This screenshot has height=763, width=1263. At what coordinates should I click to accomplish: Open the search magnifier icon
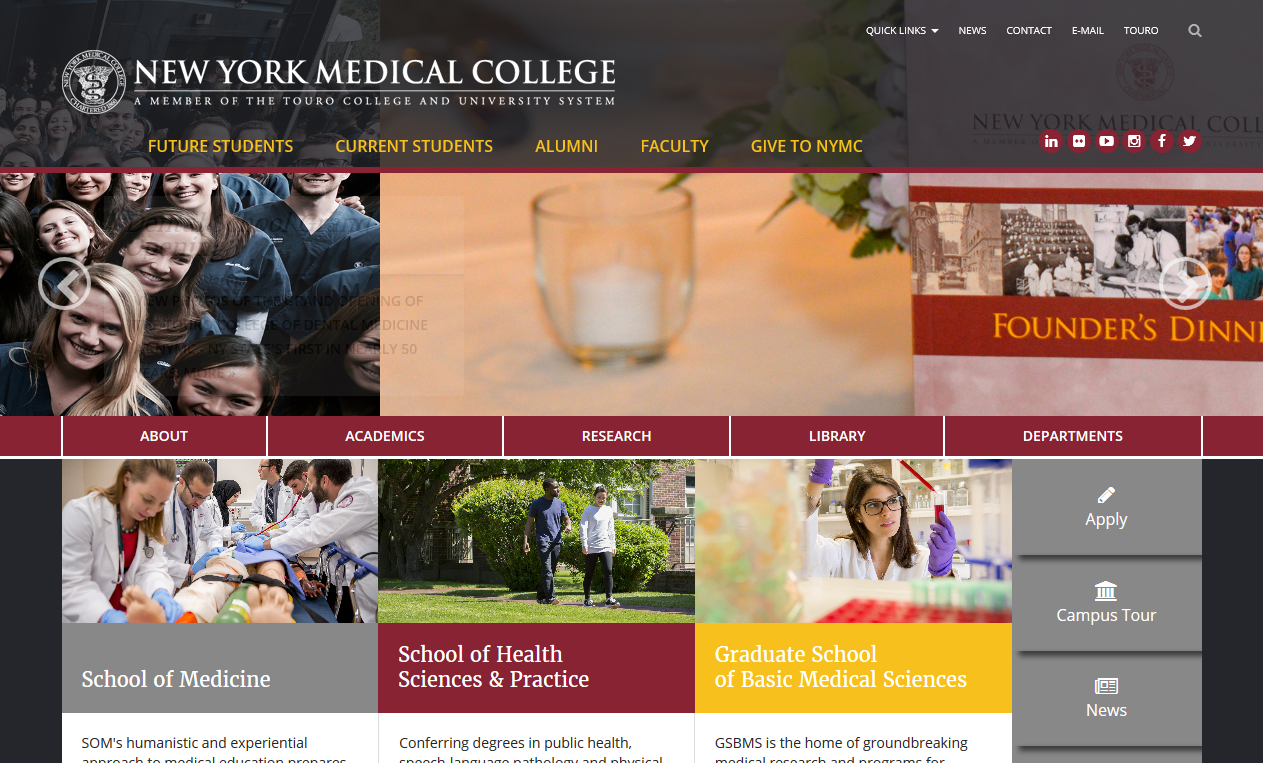1195,31
